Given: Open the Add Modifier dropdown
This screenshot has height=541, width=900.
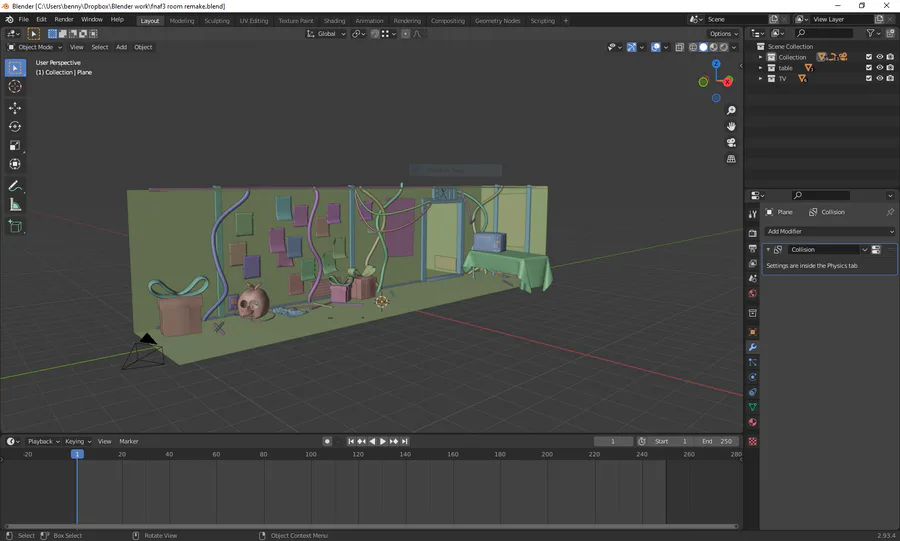Looking at the screenshot, I should [x=830, y=231].
